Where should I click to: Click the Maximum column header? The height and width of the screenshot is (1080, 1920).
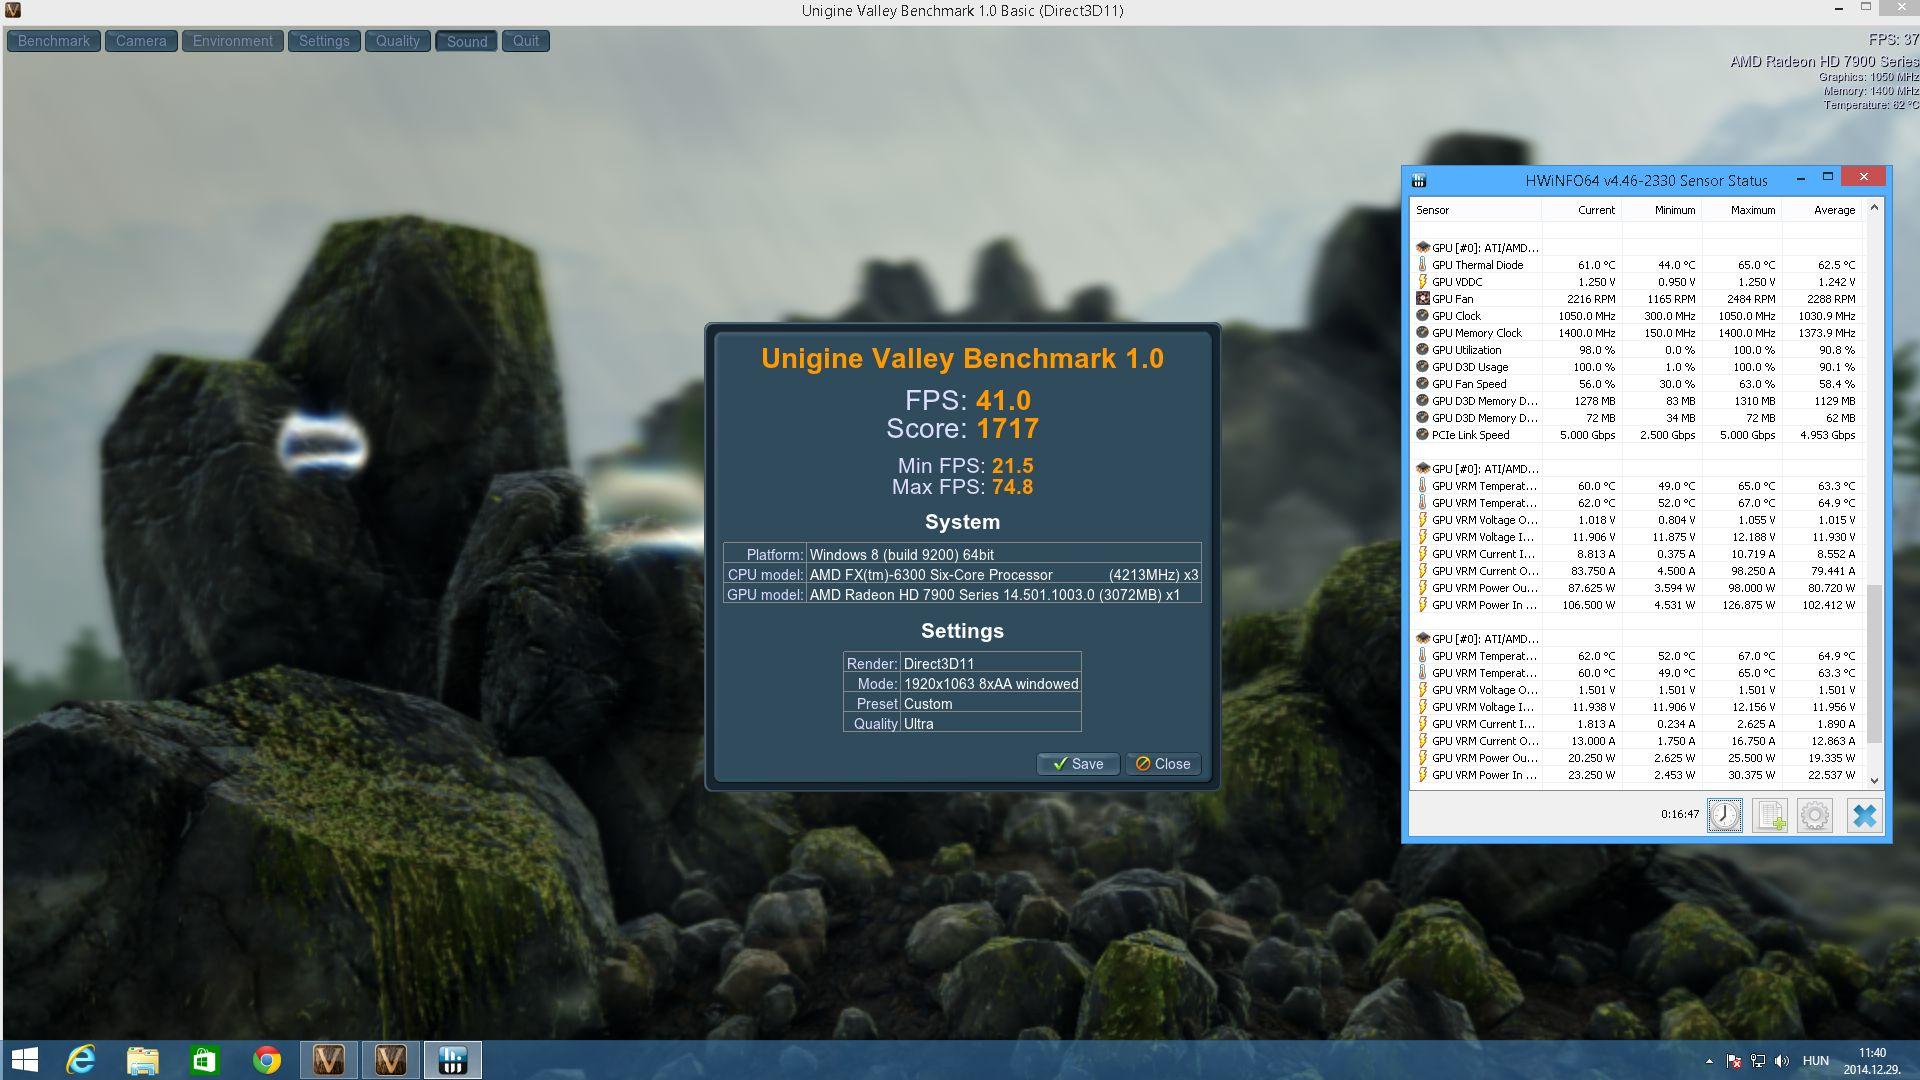point(1741,210)
